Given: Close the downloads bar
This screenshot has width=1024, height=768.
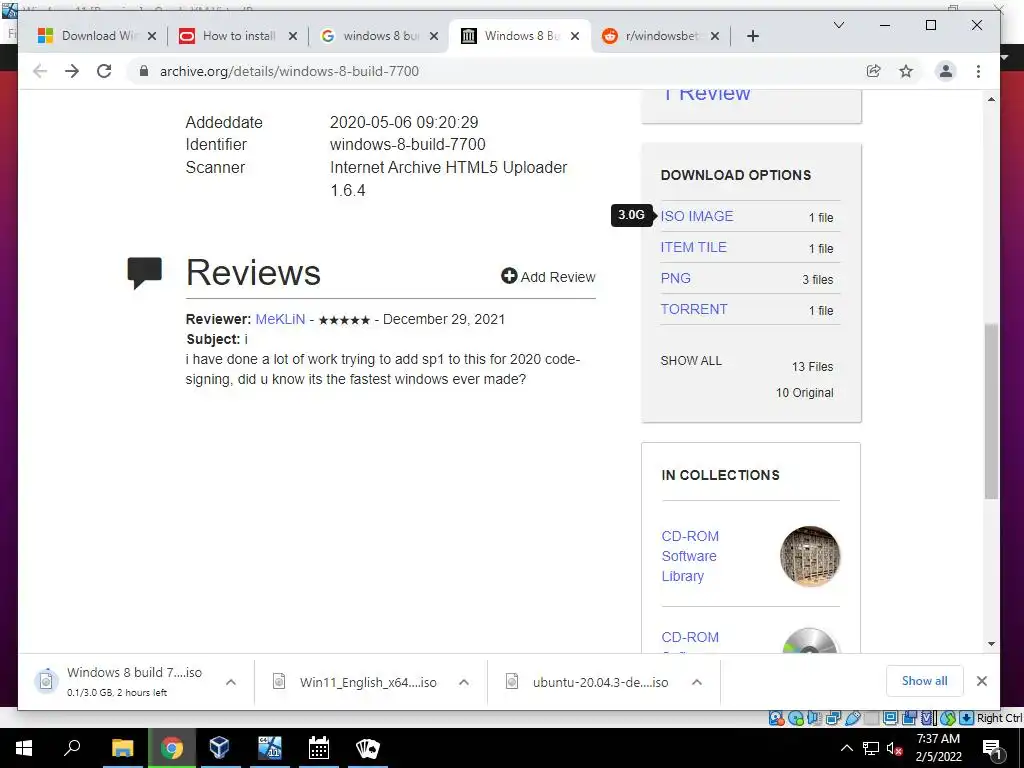Looking at the screenshot, I should click(982, 681).
